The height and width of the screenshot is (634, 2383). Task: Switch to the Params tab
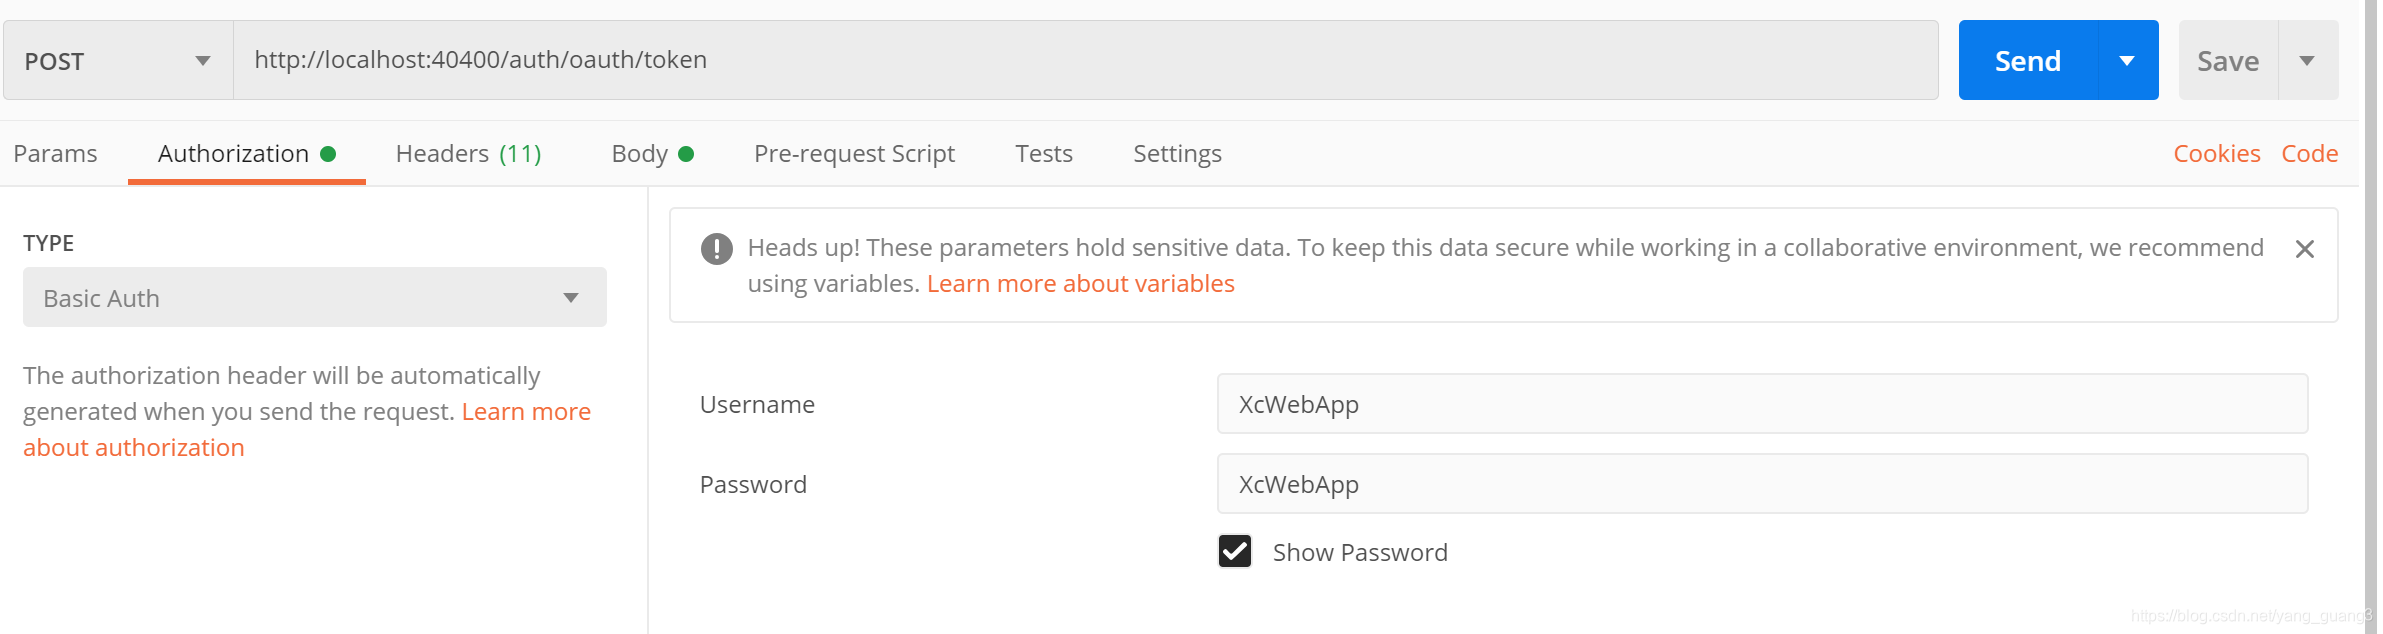[55, 154]
